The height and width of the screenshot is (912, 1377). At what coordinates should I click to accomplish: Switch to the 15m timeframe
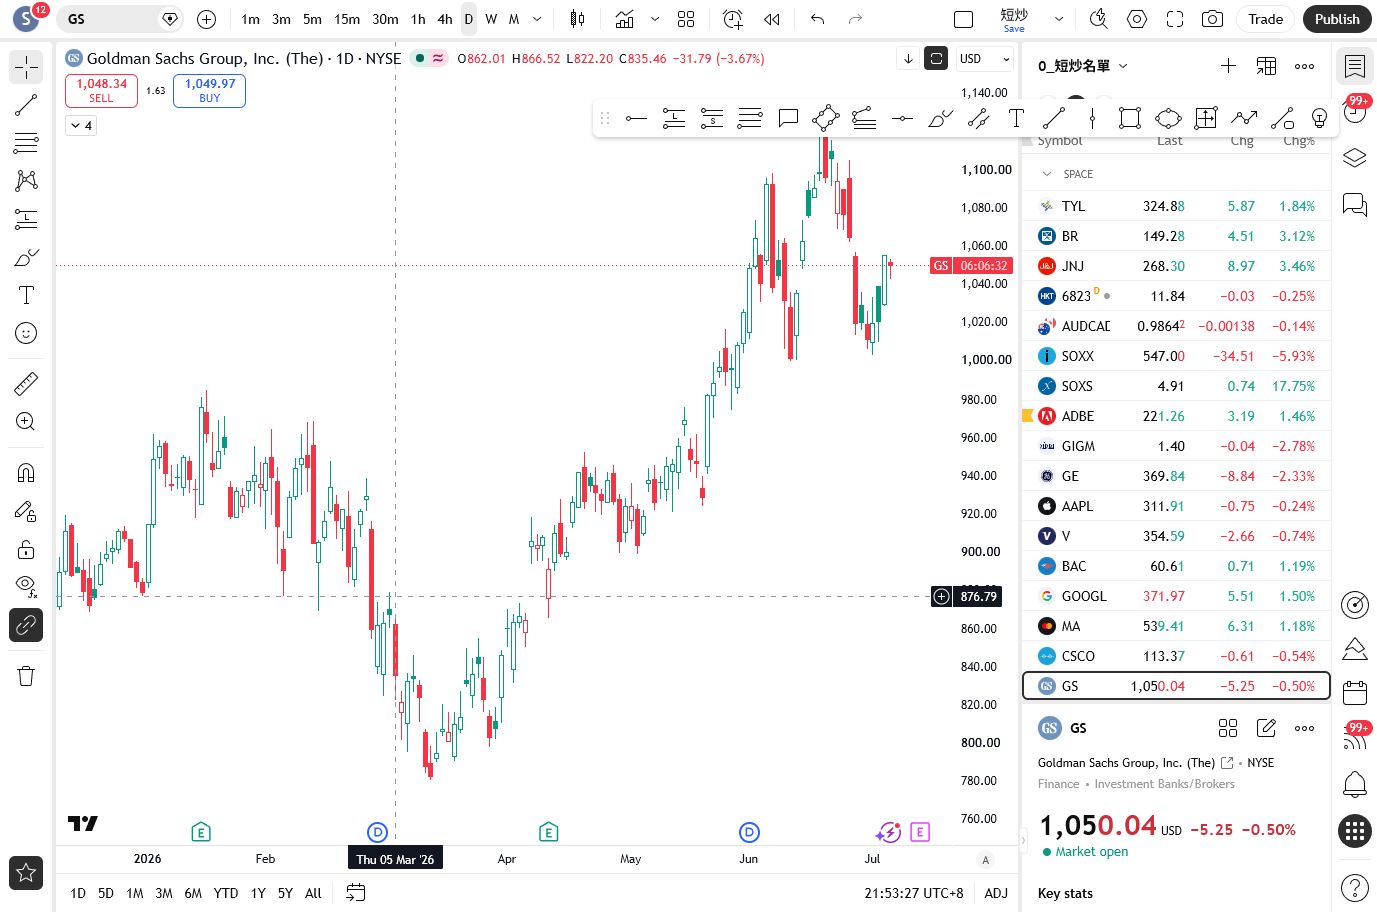347,19
